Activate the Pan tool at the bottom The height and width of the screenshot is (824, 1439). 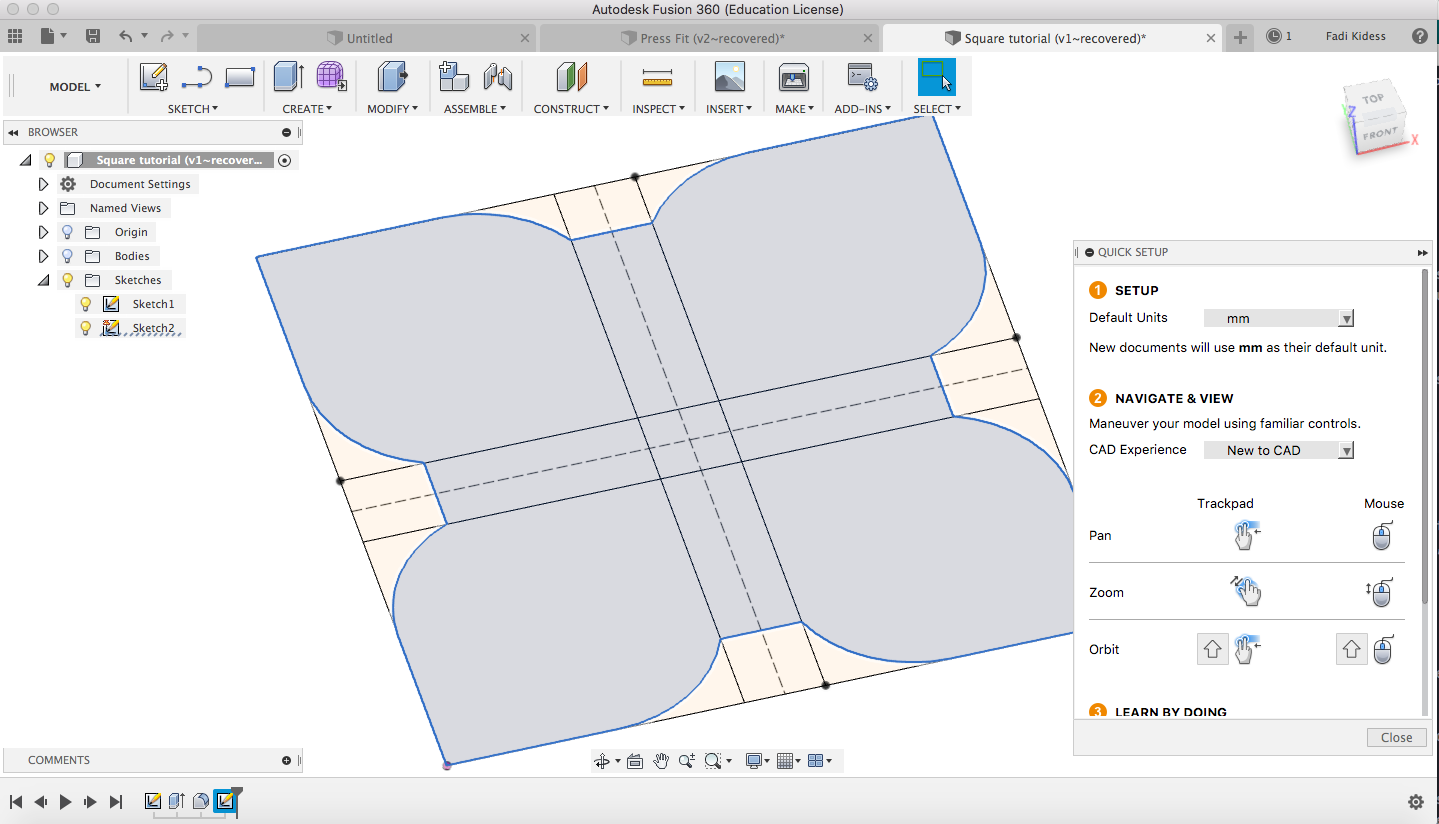pos(661,760)
